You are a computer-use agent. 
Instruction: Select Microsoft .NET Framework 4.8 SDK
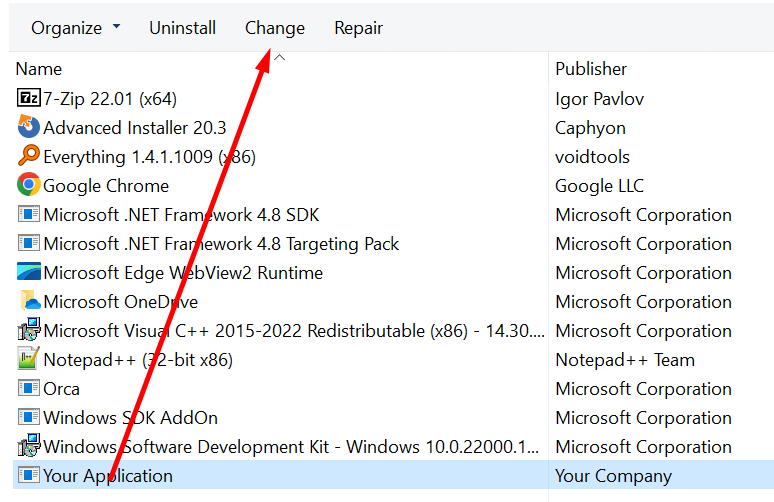point(182,215)
